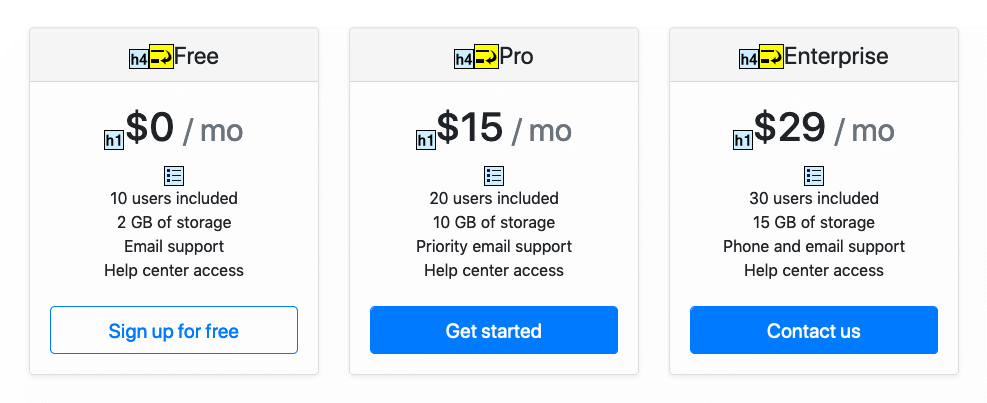Image resolution: width=987 pixels, height=403 pixels.
Task: Click the h1 badge beside $29 price
Action: point(743,140)
